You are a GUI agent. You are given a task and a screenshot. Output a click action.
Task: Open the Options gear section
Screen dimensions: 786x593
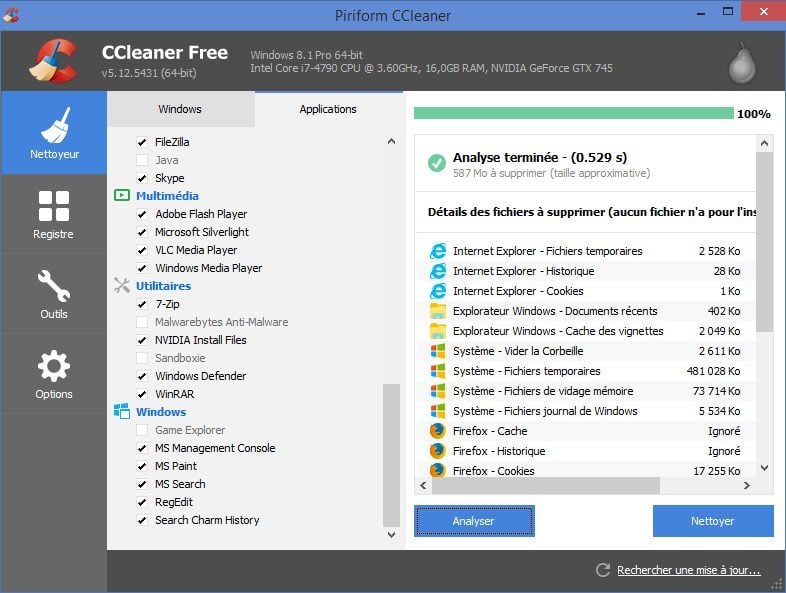click(54, 374)
